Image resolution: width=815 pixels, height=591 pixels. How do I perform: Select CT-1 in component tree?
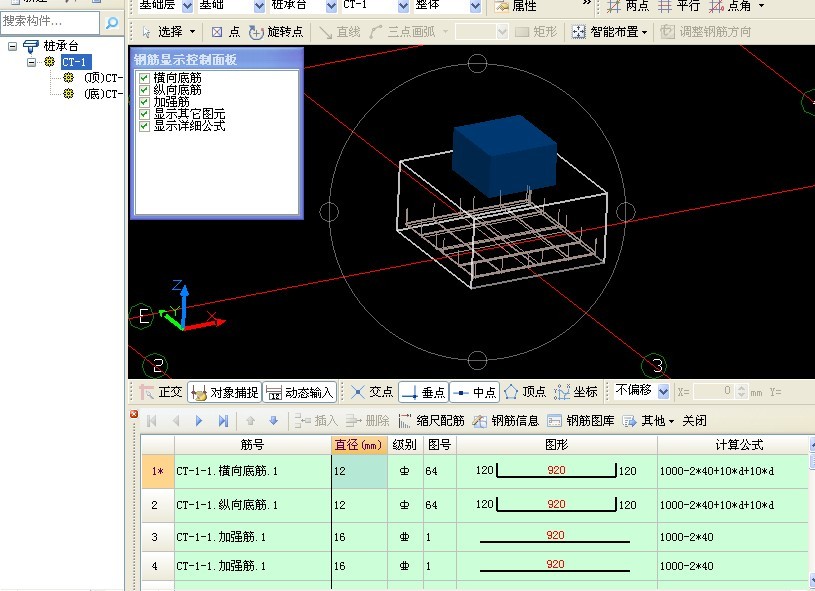tap(74, 62)
